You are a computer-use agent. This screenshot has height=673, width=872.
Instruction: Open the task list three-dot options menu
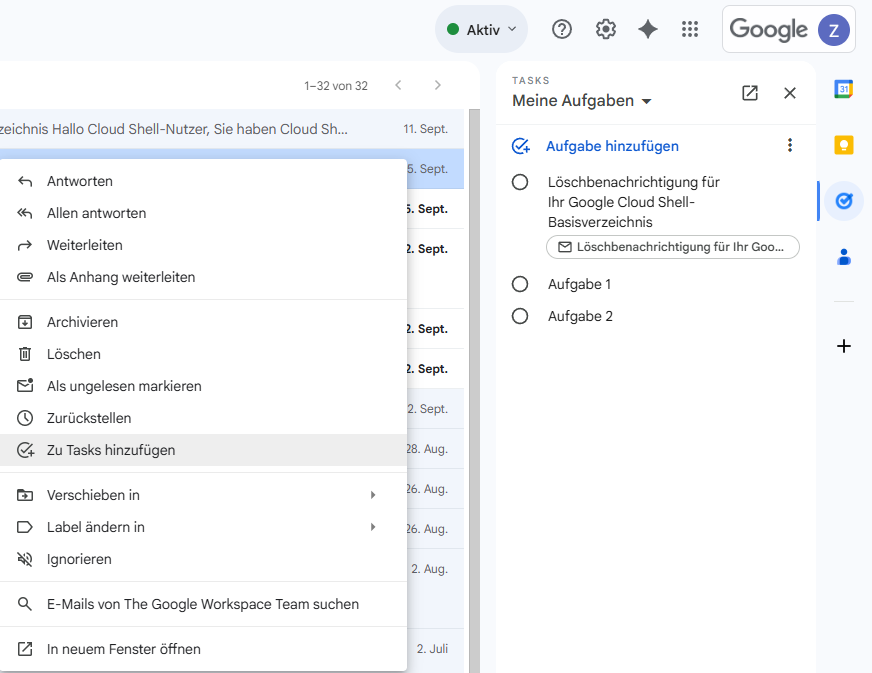coord(790,146)
